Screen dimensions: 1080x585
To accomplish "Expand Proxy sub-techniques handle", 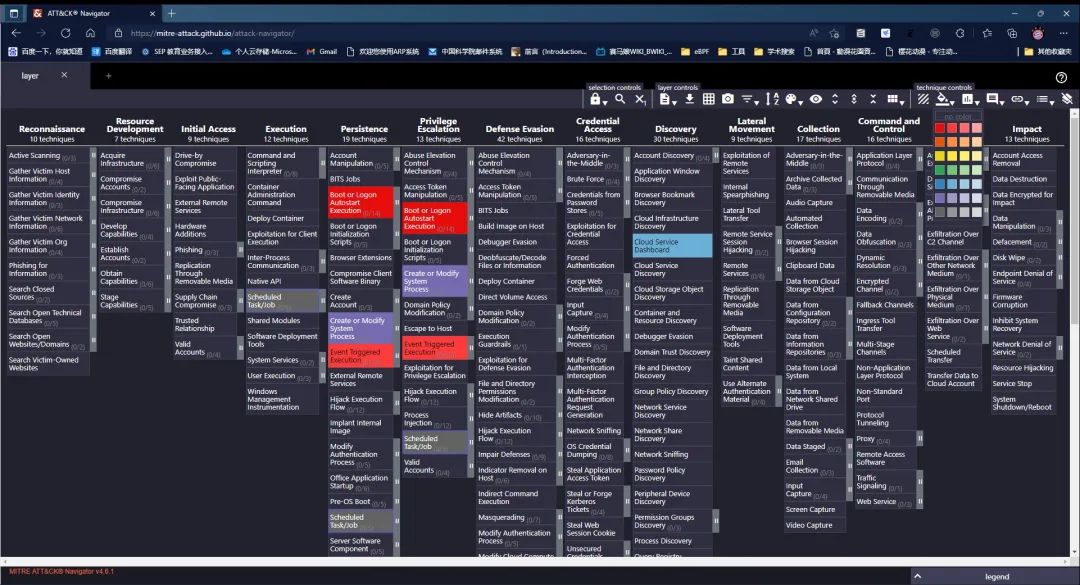I will click(920, 438).
